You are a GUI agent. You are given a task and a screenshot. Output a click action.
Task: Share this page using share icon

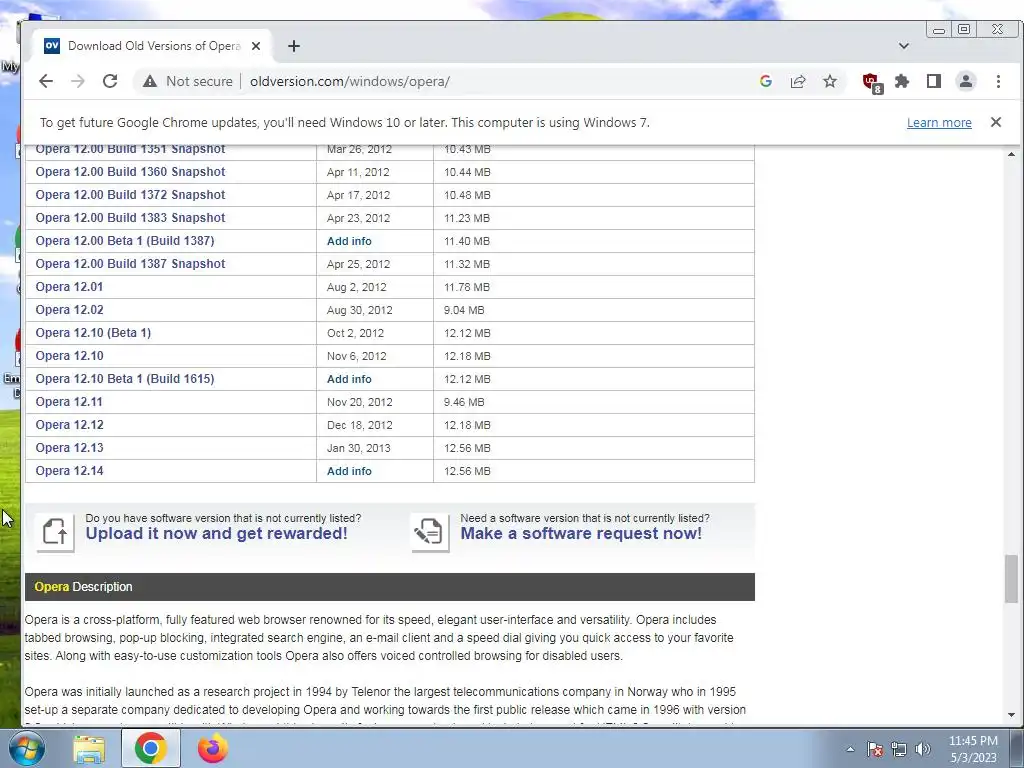pos(797,81)
